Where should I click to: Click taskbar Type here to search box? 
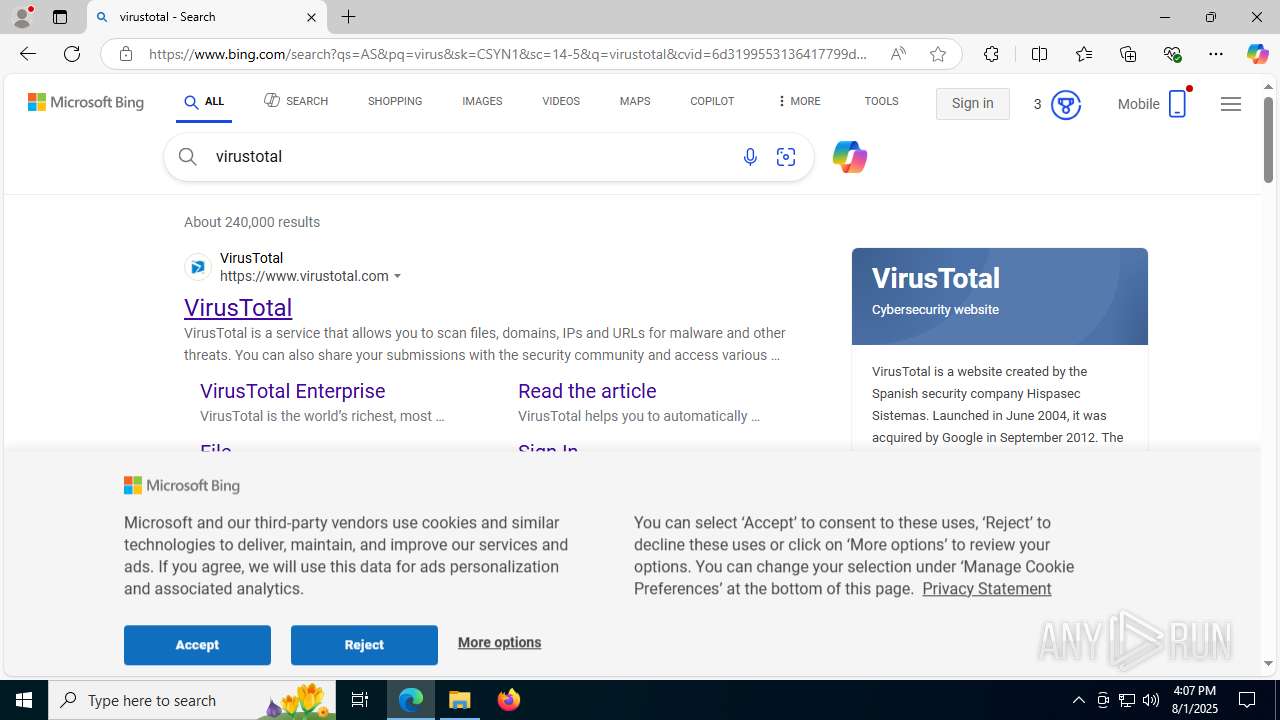coord(192,700)
